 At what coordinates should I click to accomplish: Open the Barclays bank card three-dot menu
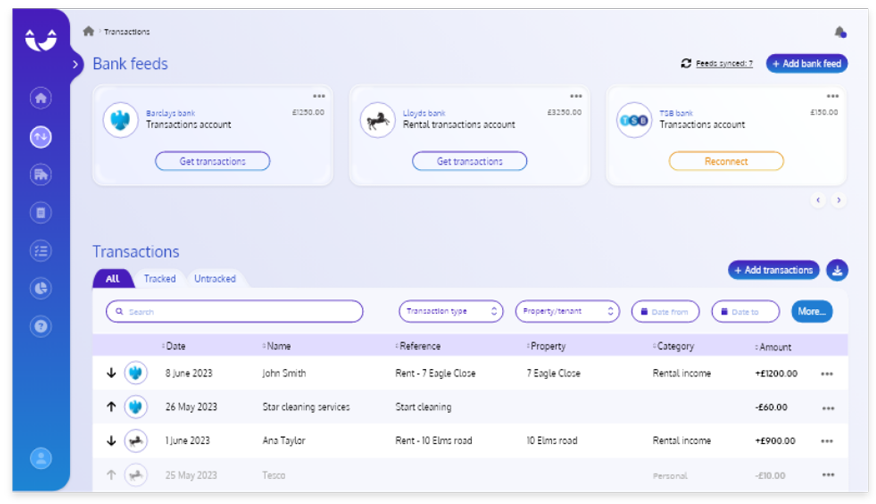(319, 96)
